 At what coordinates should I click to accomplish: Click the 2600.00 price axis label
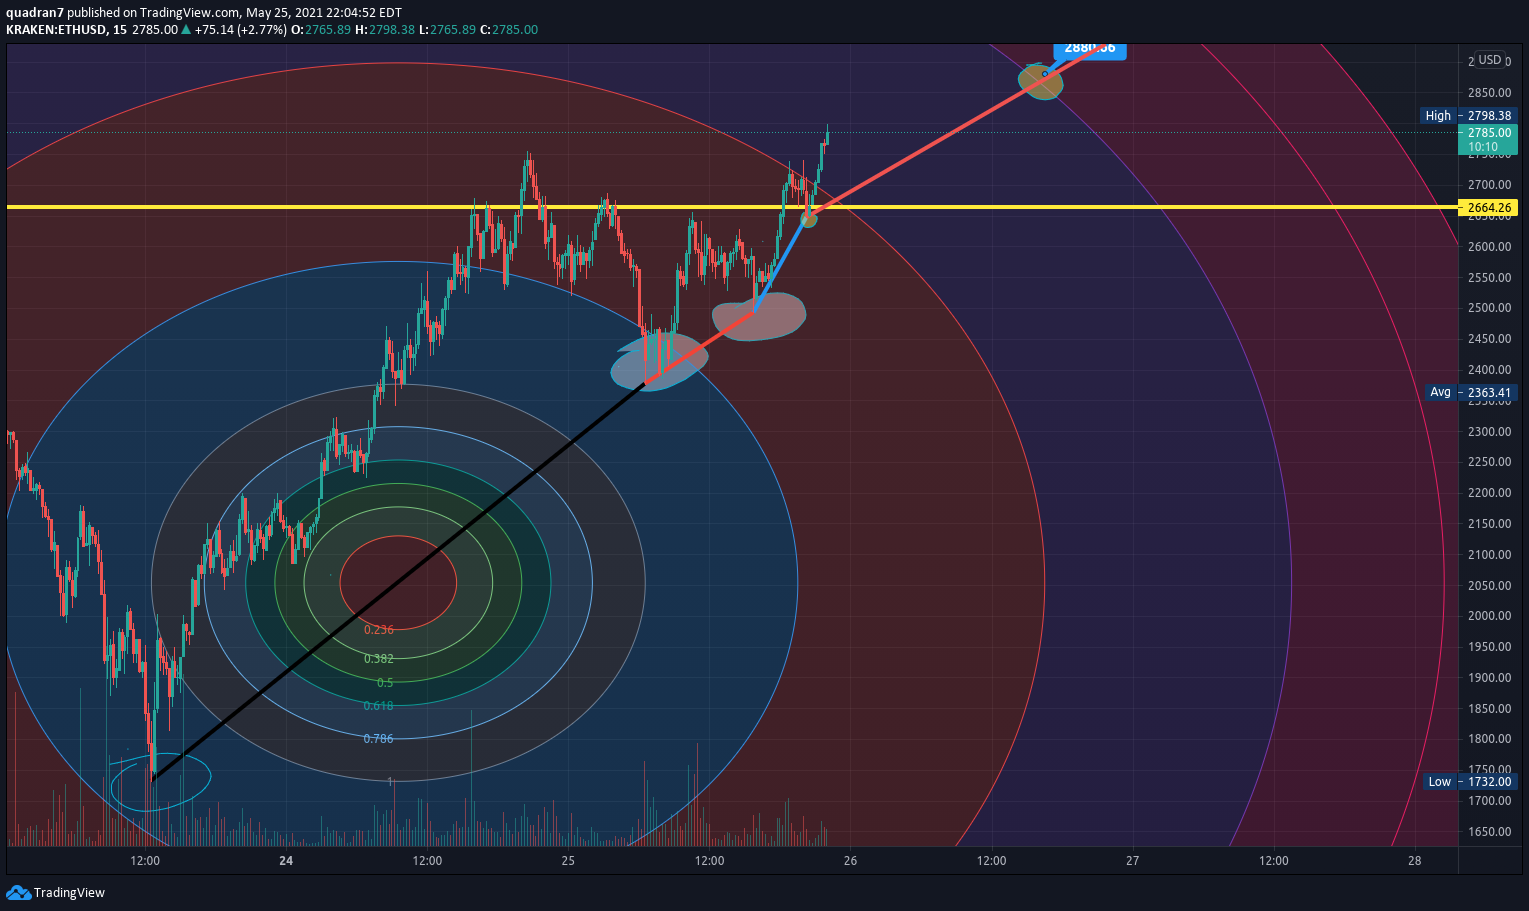(1489, 247)
